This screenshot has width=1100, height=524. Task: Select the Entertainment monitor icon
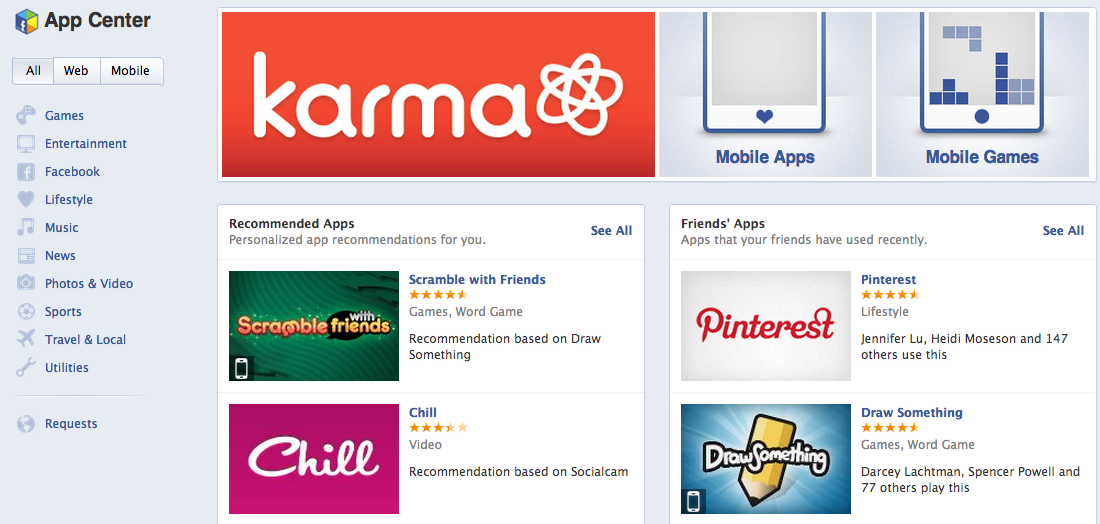point(26,144)
